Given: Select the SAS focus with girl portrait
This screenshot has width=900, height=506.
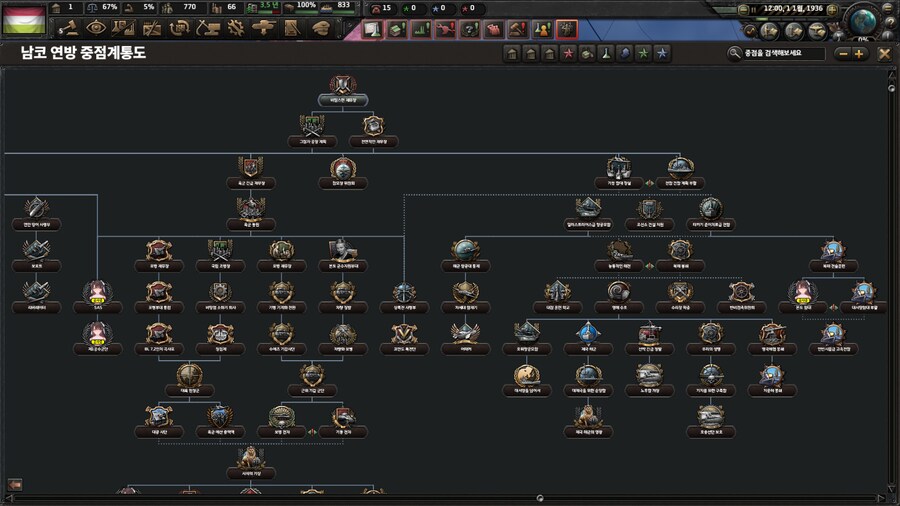Looking at the screenshot, I should click(98, 291).
